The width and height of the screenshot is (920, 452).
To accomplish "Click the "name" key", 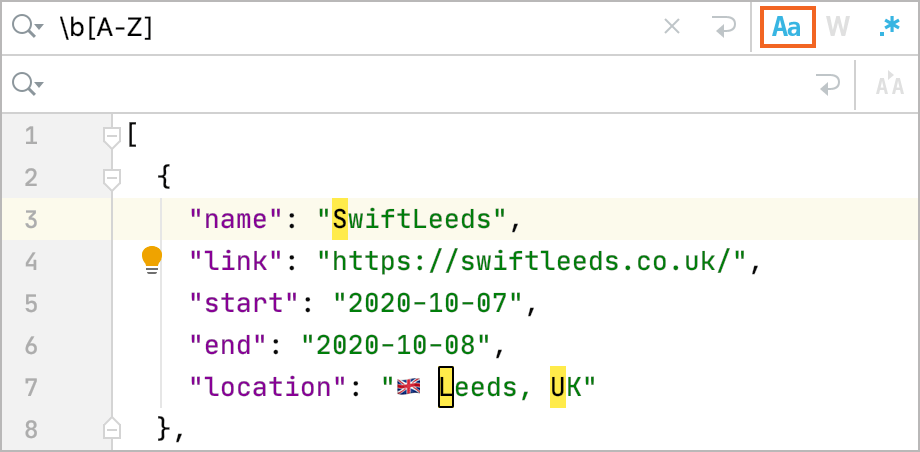I will [x=236, y=219].
